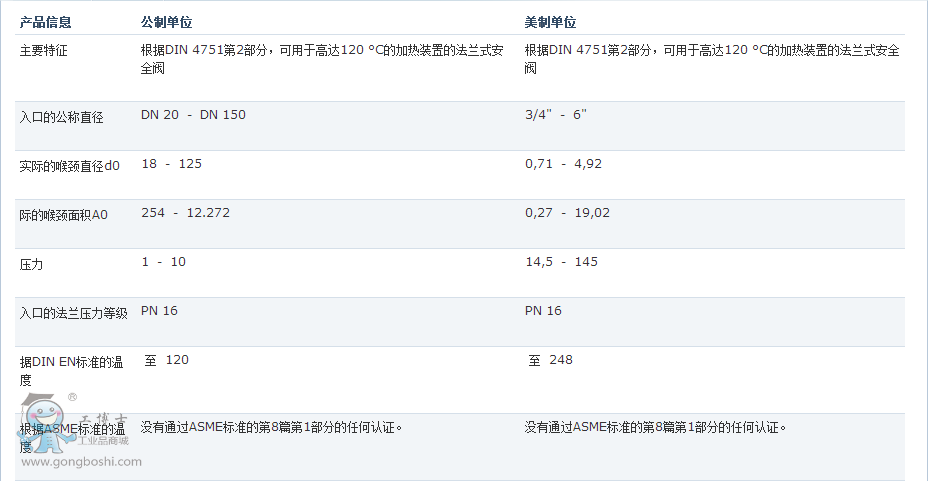Screen dimensions: 933x481
Task: Click PN 16 in the 公制单位 column
Action: (x=159, y=311)
